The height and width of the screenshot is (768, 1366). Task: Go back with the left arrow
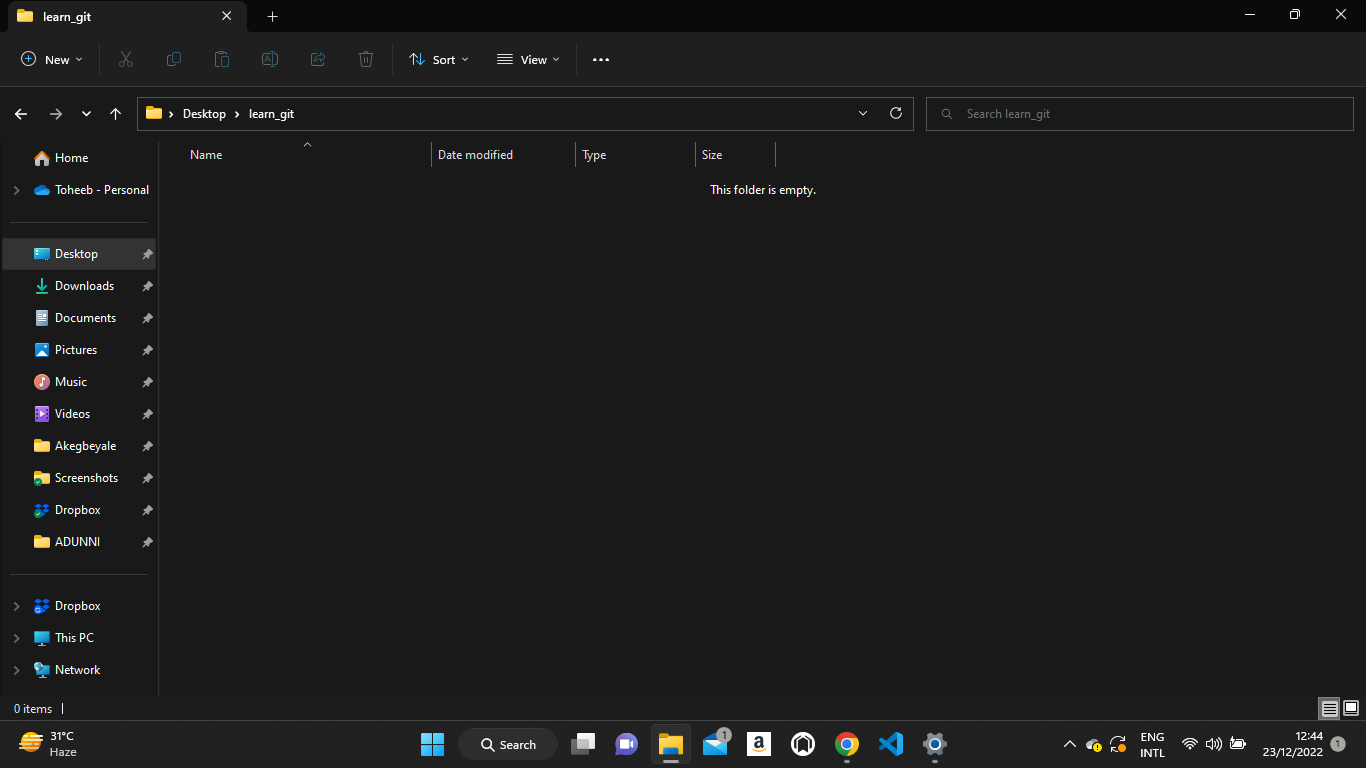click(x=21, y=114)
